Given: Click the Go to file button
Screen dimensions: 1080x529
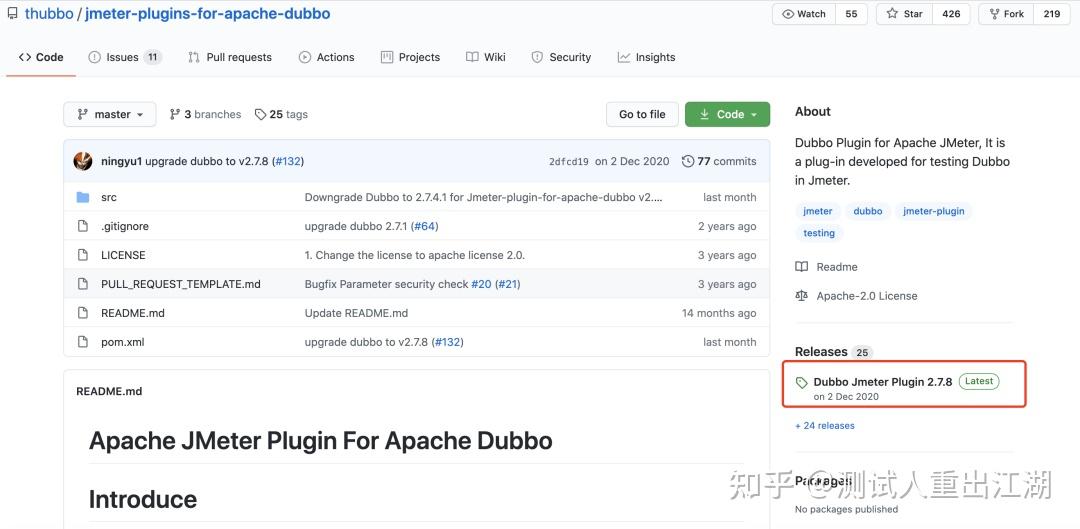Looking at the screenshot, I should pos(642,114).
